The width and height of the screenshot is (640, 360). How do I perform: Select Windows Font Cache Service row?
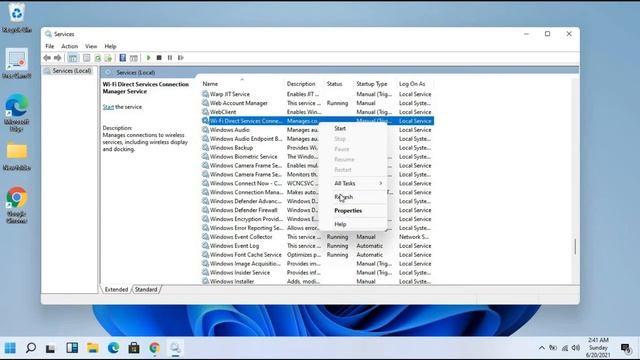click(317, 255)
